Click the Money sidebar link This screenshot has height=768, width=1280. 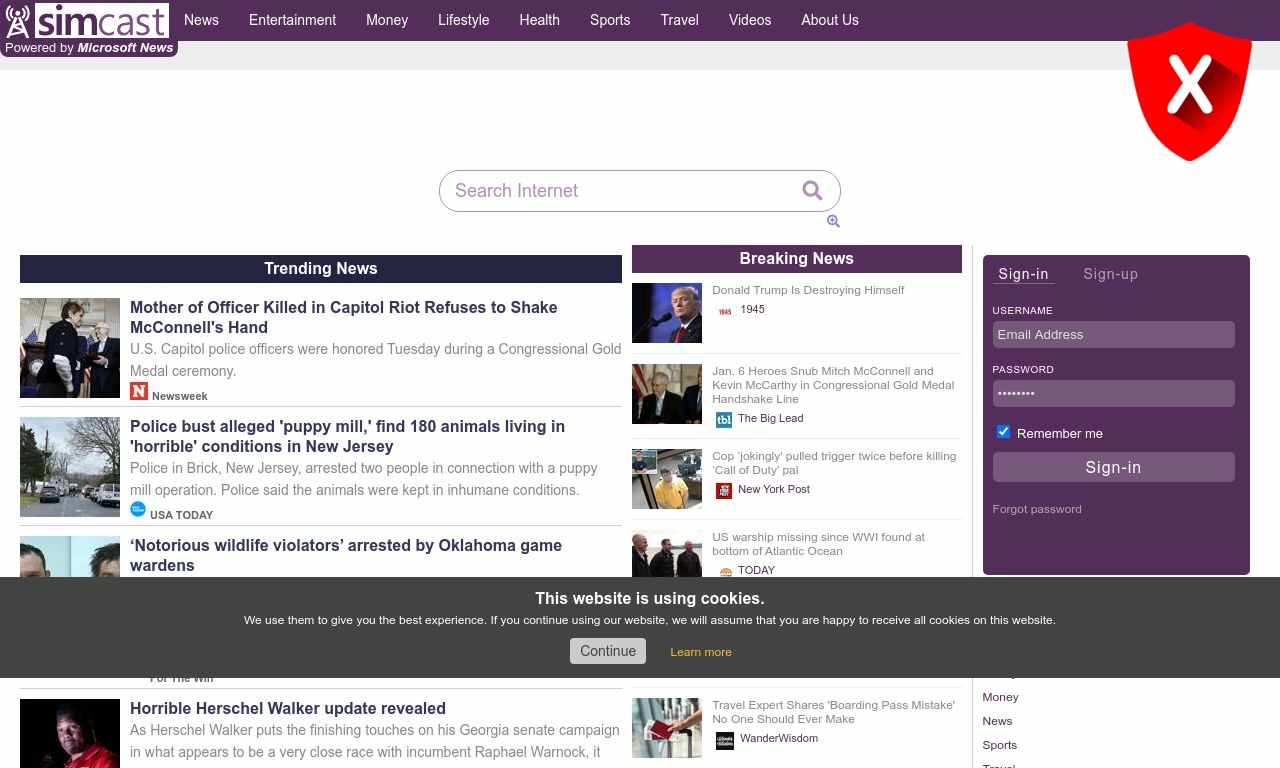[1000, 697]
